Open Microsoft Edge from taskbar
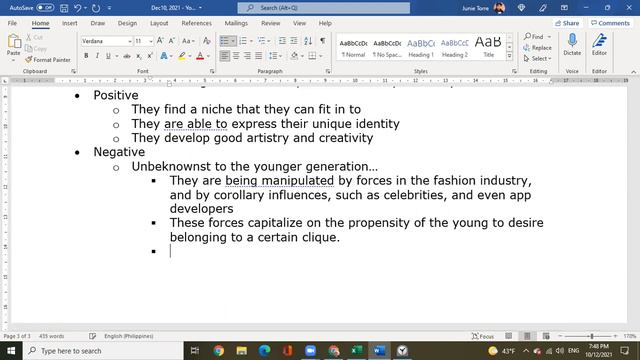The height and width of the screenshot is (360, 640). [x=264, y=351]
